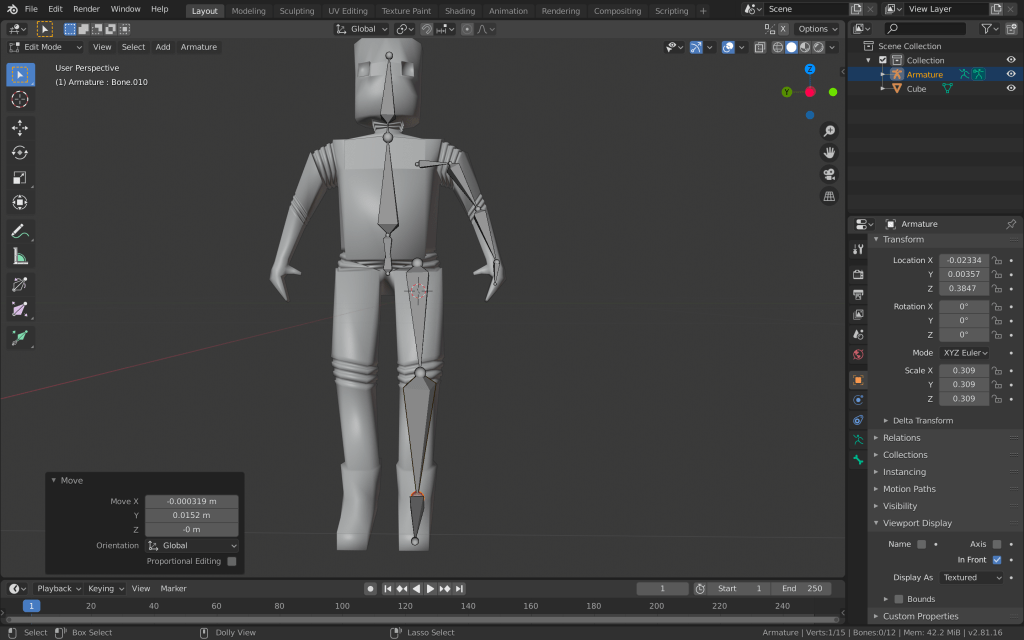Select the Annotate tool
Image resolution: width=1024 pixels, height=640 pixels.
pyautogui.click(x=20, y=231)
